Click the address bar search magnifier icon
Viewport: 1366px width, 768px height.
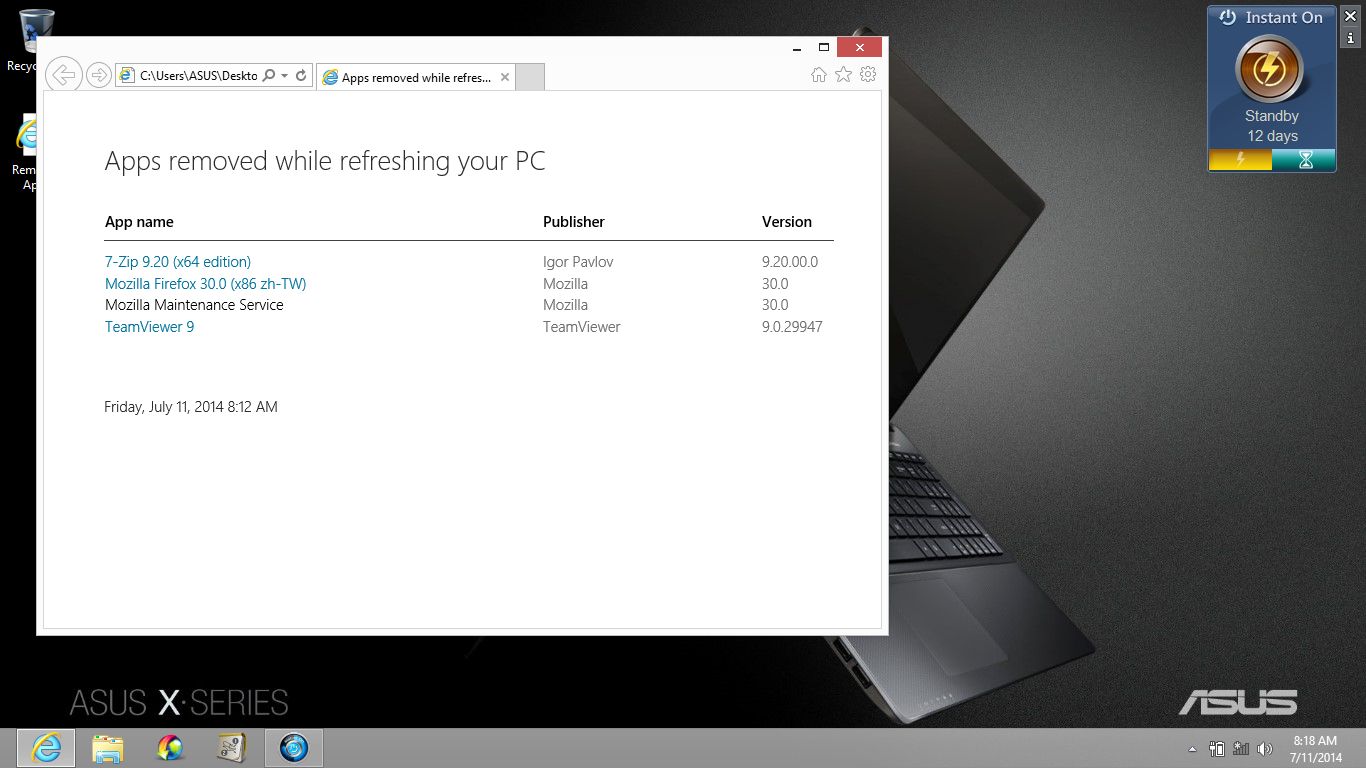point(268,75)
